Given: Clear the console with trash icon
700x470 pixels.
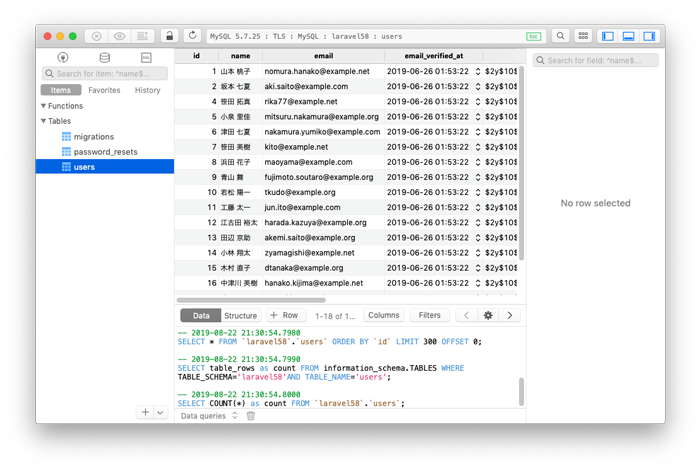Looking at the screenshot, I should [x=251, y=416].
